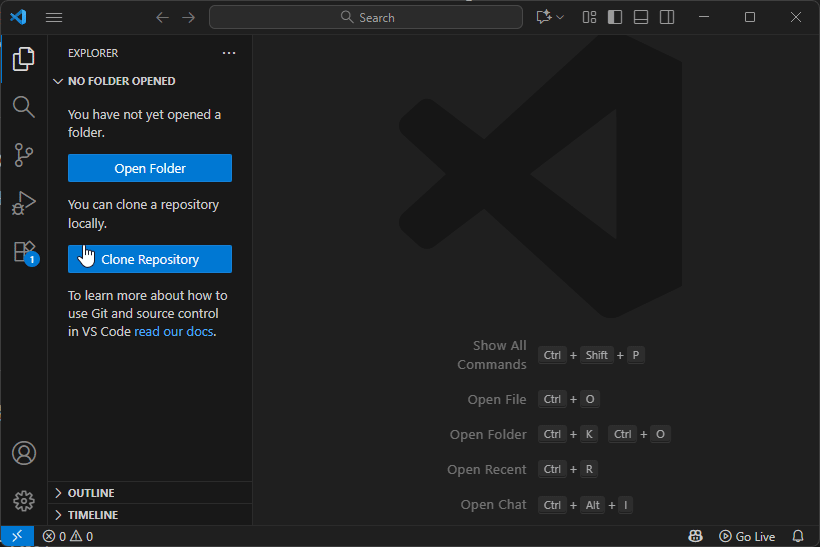This screenshot has height=547, width=820.
Task: Click the VS Code logo icon
Action: tap(18, 17)
